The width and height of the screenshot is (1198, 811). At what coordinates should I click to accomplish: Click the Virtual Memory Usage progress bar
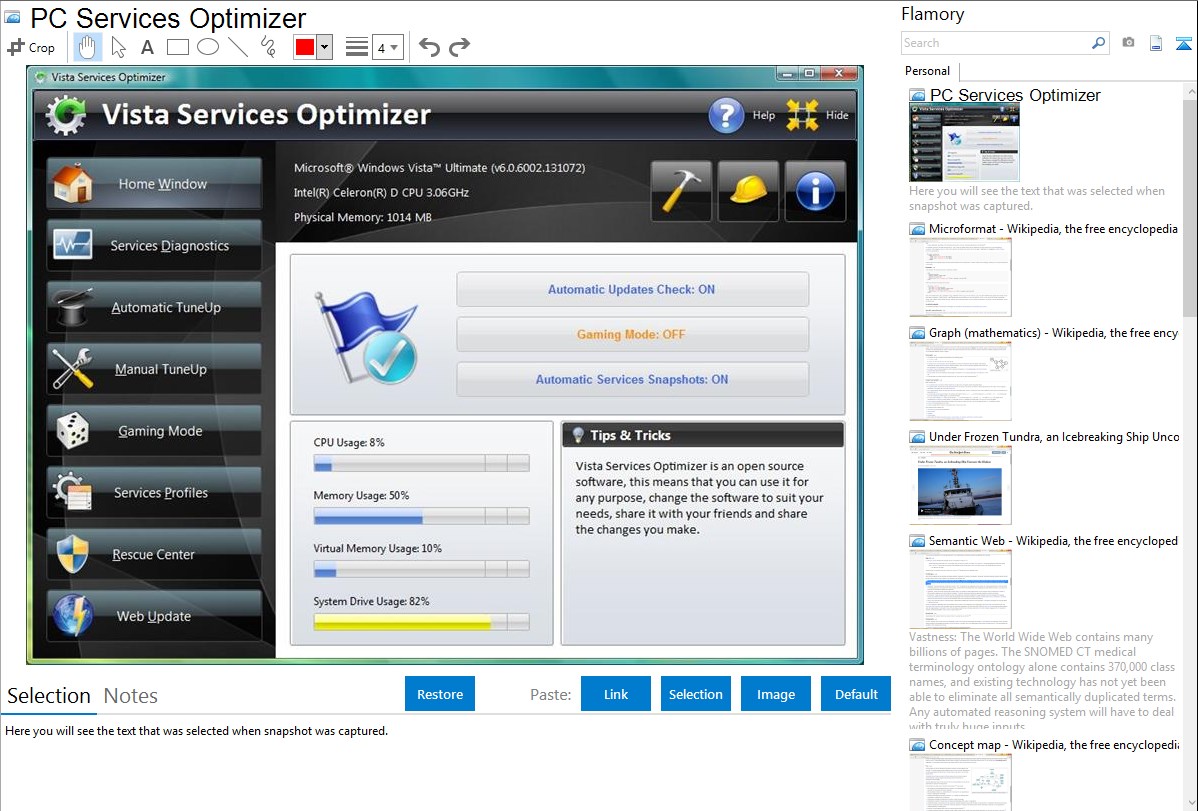pyautogui.click(x=421, y=569)
